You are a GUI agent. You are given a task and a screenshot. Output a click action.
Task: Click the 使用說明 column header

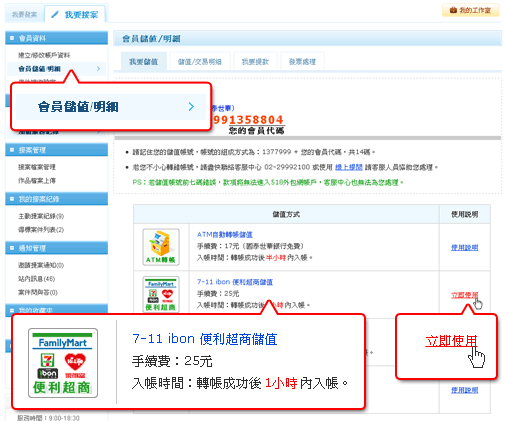click(465, 214)
